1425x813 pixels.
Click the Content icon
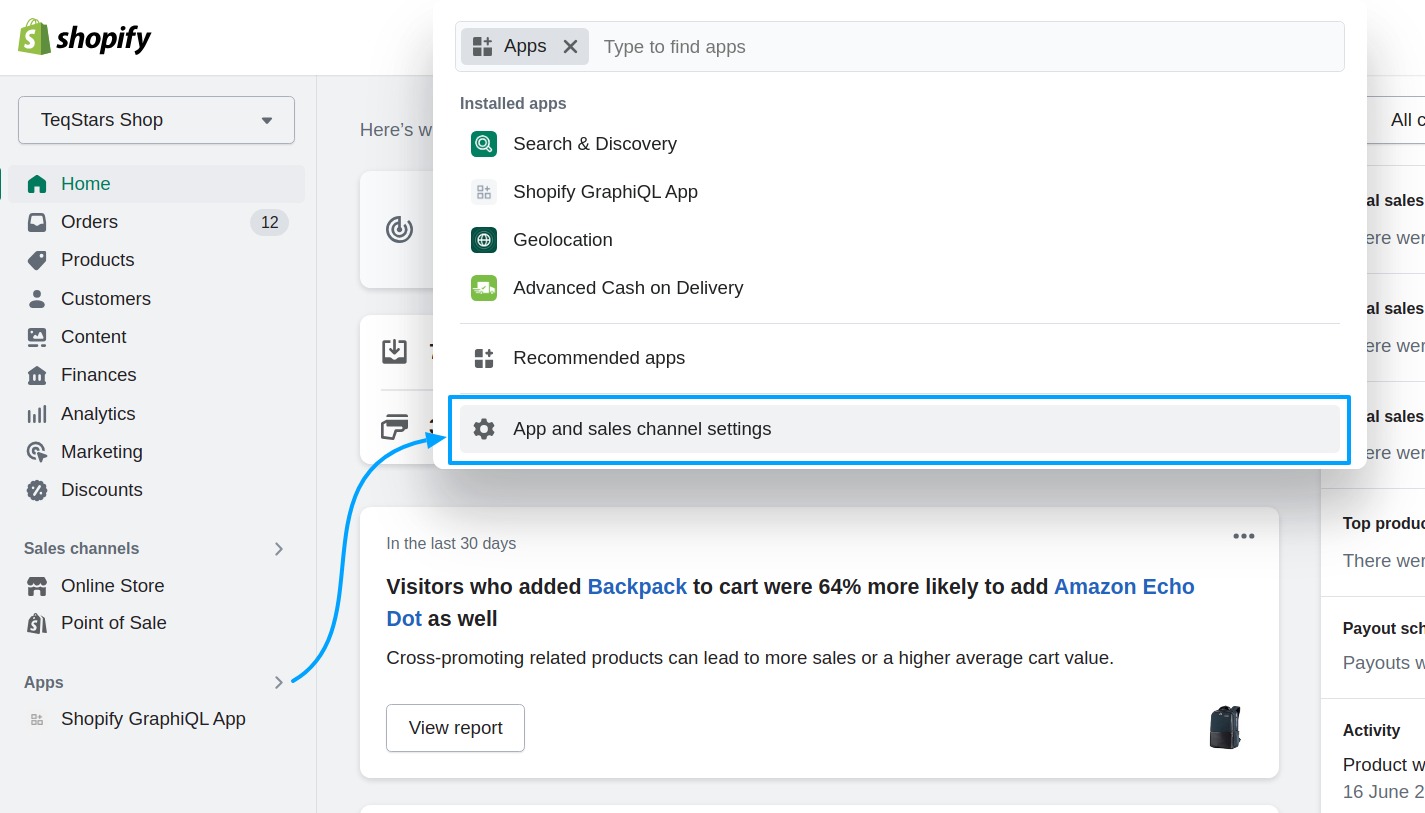pyautogui.click(x=37, y=337)
